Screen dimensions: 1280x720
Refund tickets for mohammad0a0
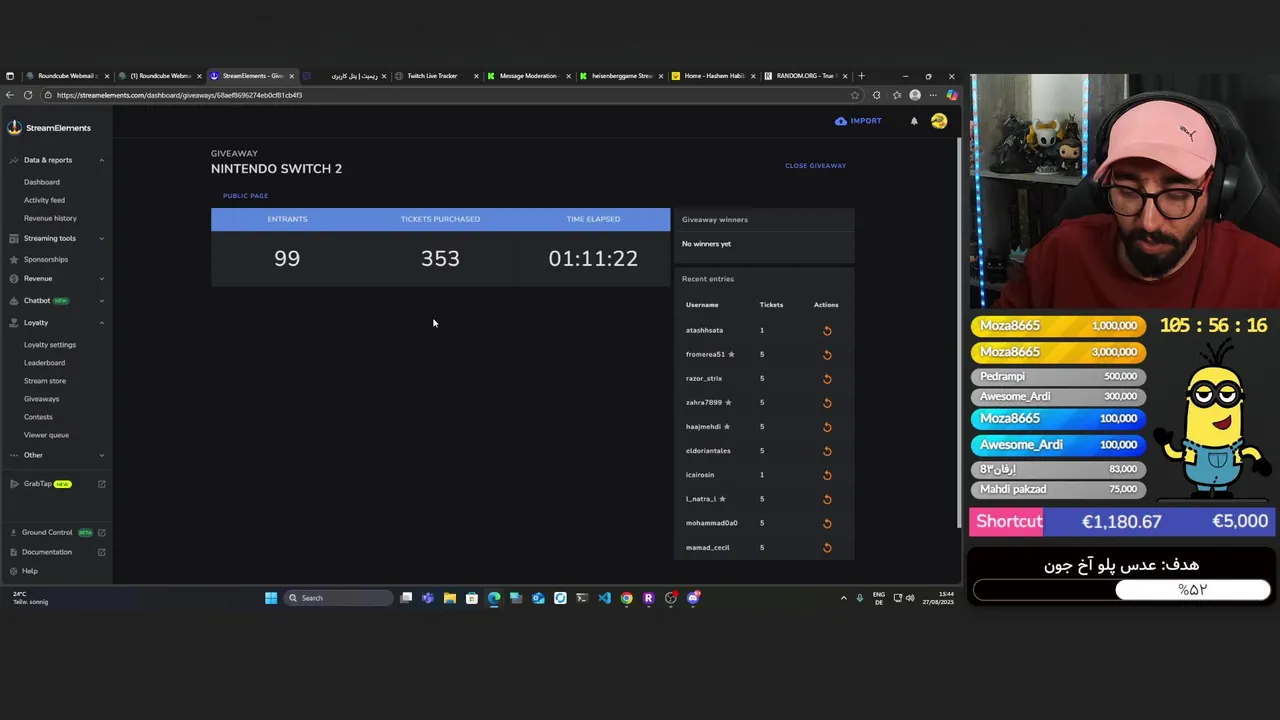click(x=827, y=523)
